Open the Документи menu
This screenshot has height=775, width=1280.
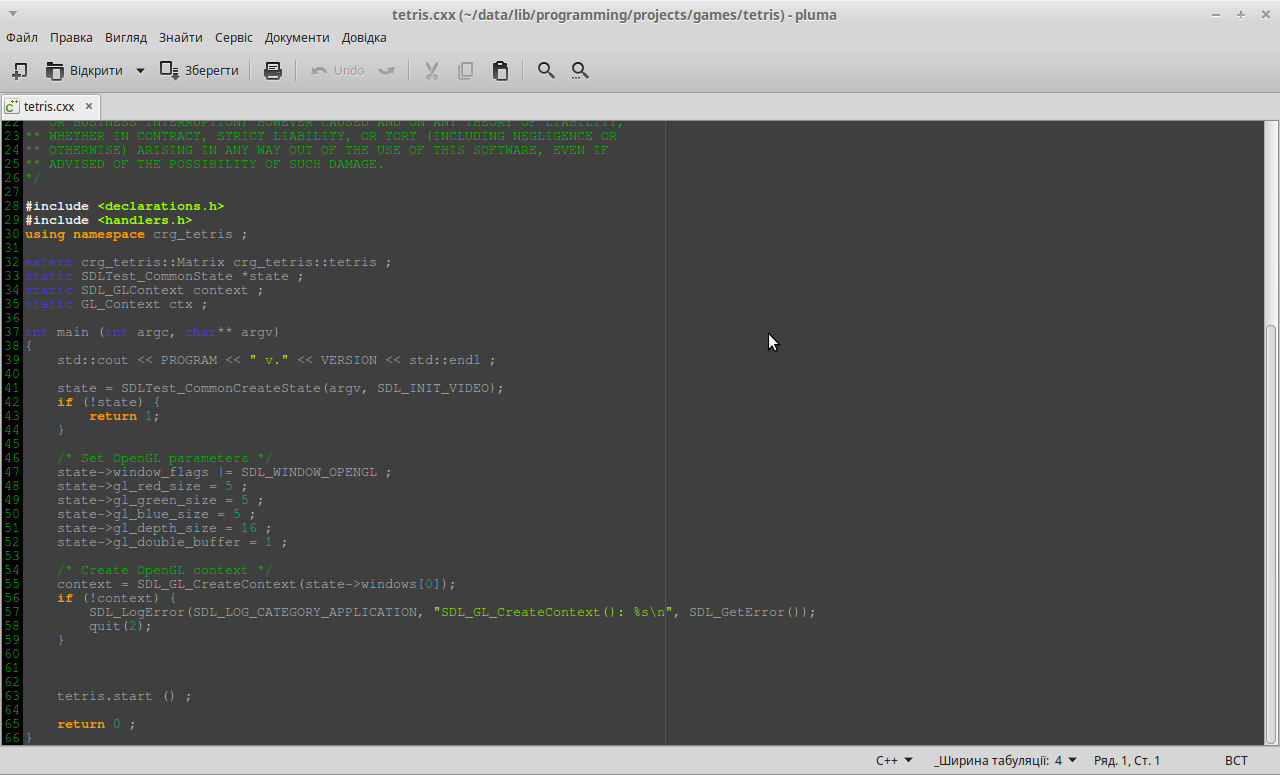(x=297, y=38)
